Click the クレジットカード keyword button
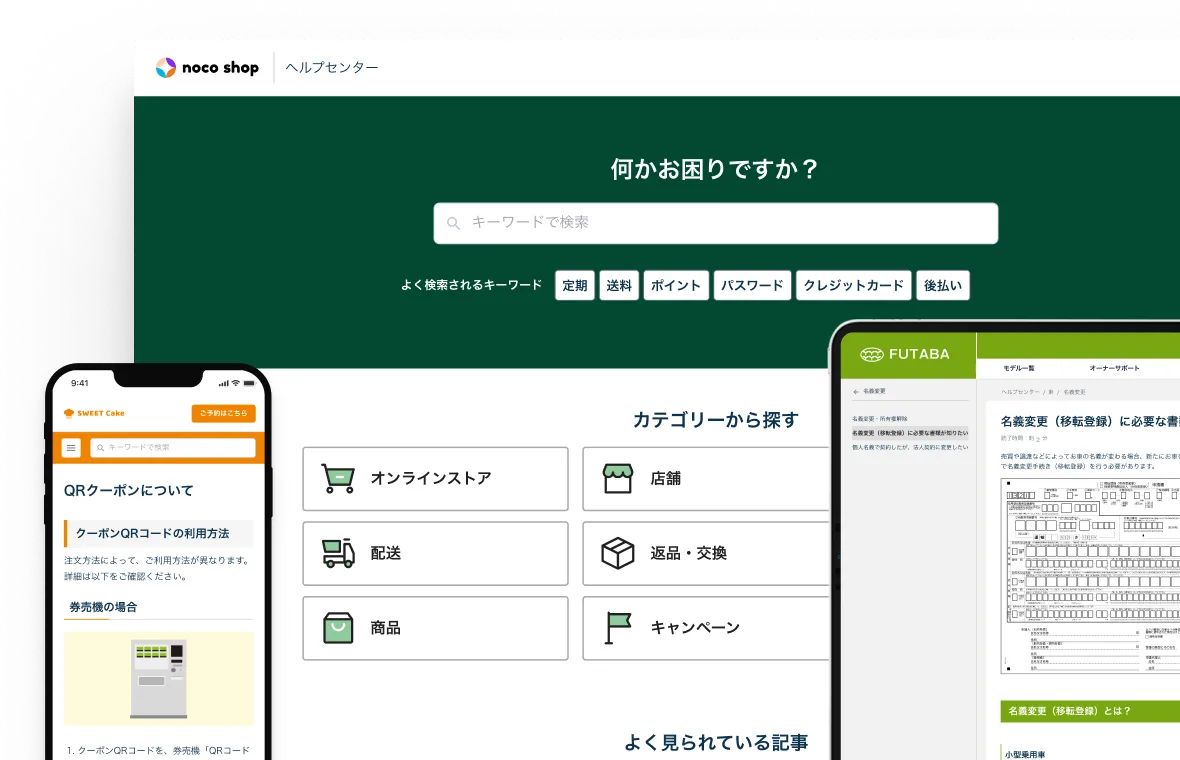 tap(853, 285)
